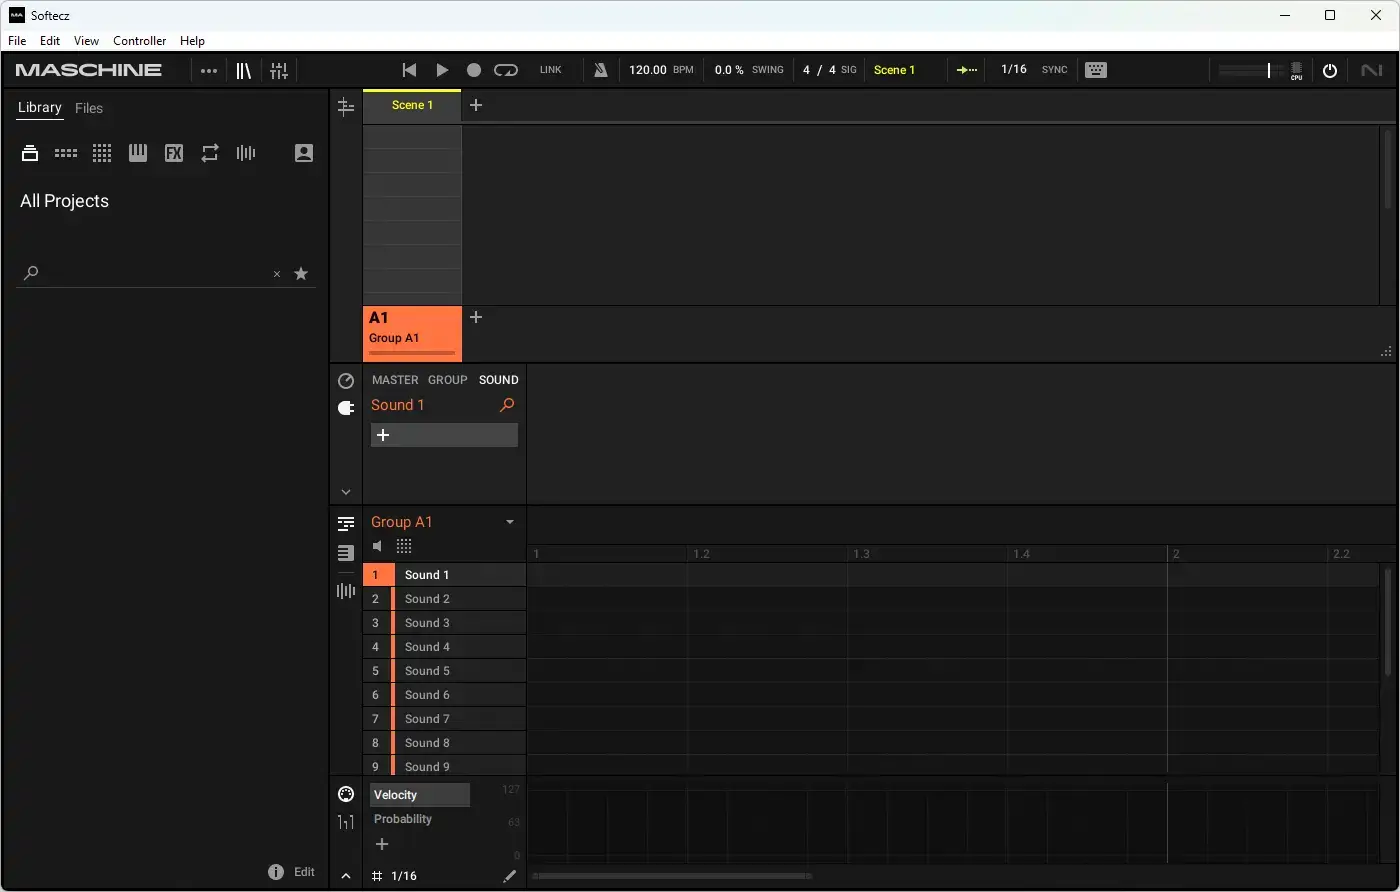Click the orange magnifier quick-browse icon
The image size is (1400, 892).
coord(507,405)
